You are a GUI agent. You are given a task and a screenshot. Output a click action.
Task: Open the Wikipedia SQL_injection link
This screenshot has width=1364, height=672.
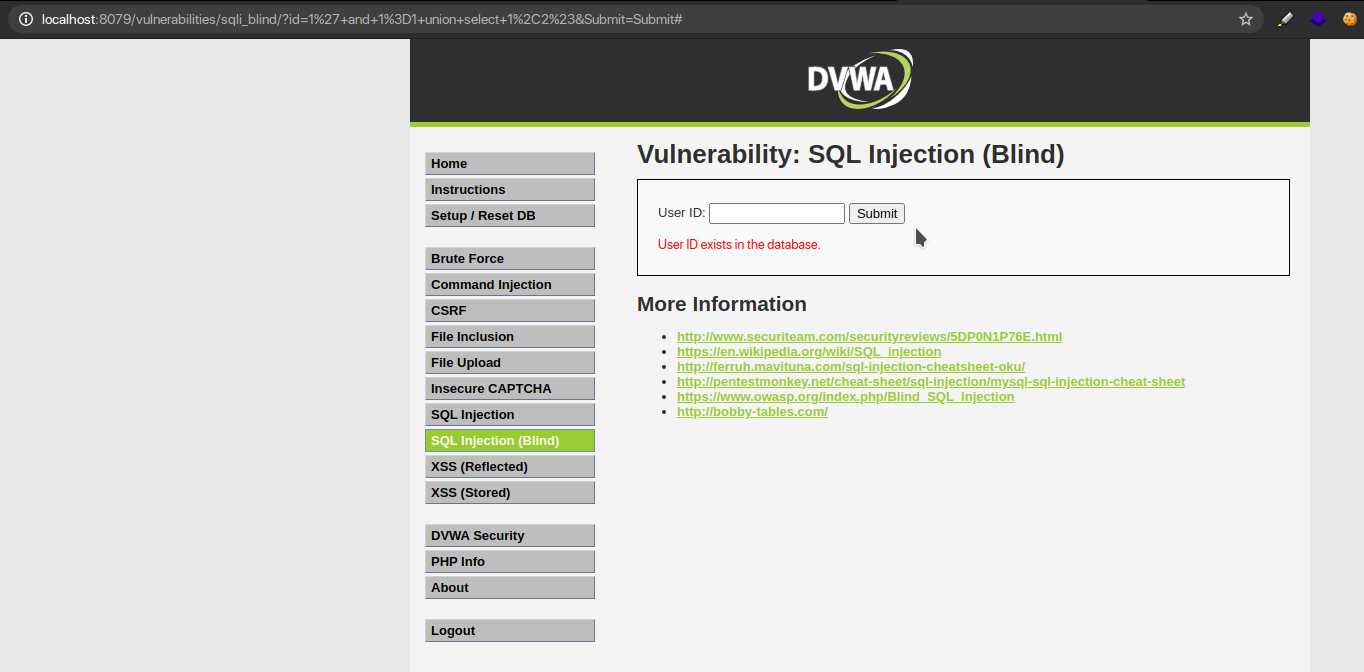(809, 352)
